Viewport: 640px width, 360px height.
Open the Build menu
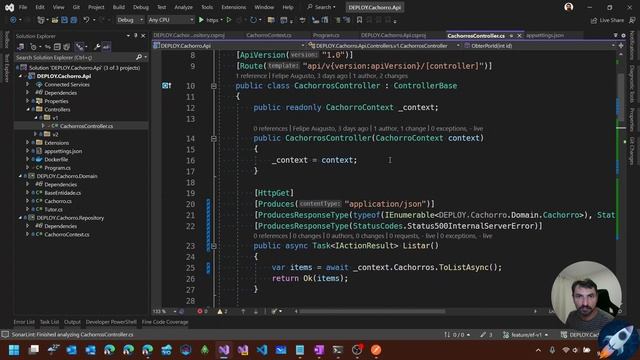point(118,7)
